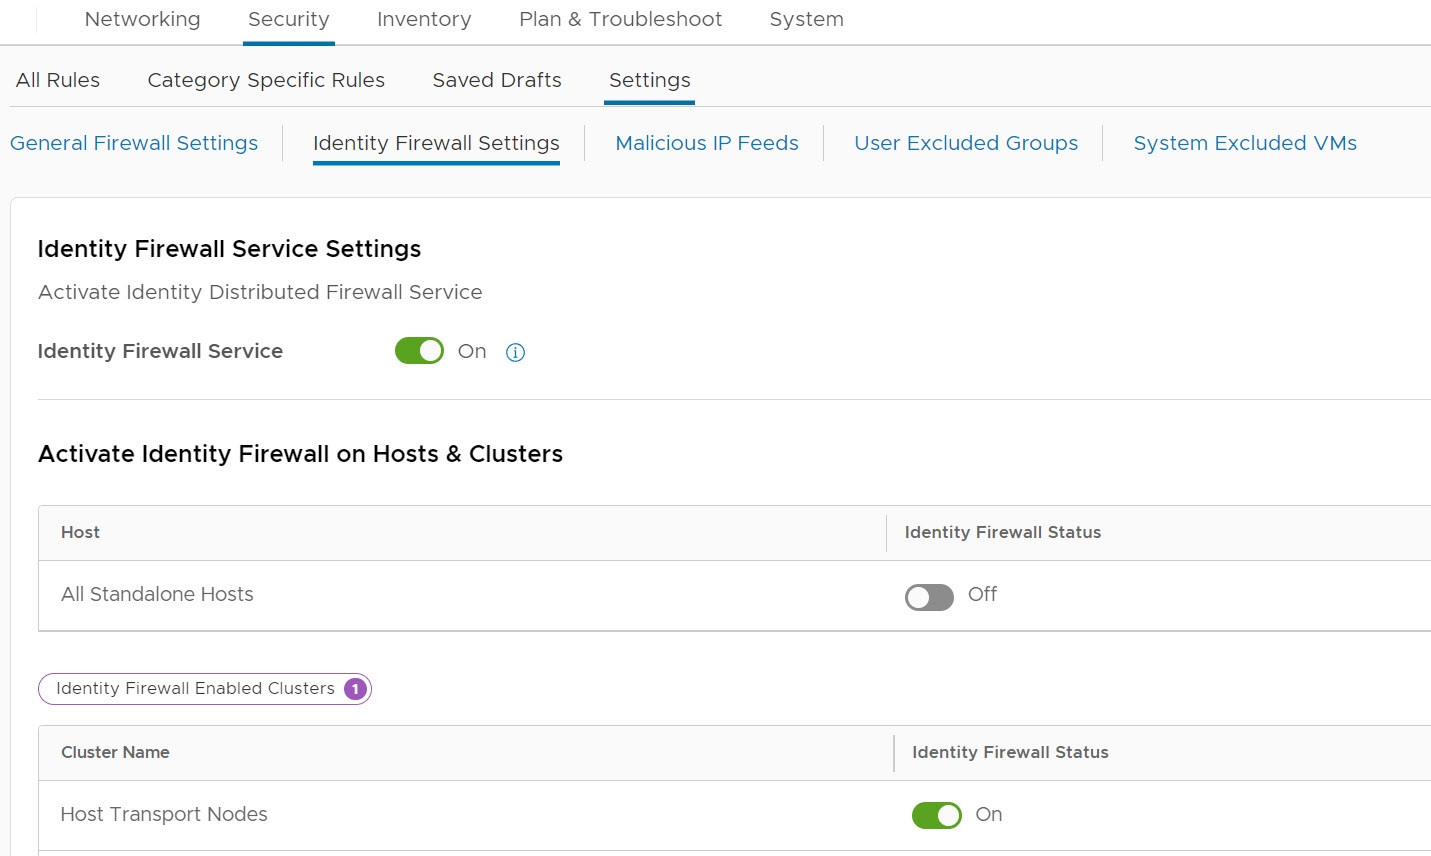Screen dimensions: 1431x856
Task: Open Plan & Troubleshoot tab
Action: point(620,20)
